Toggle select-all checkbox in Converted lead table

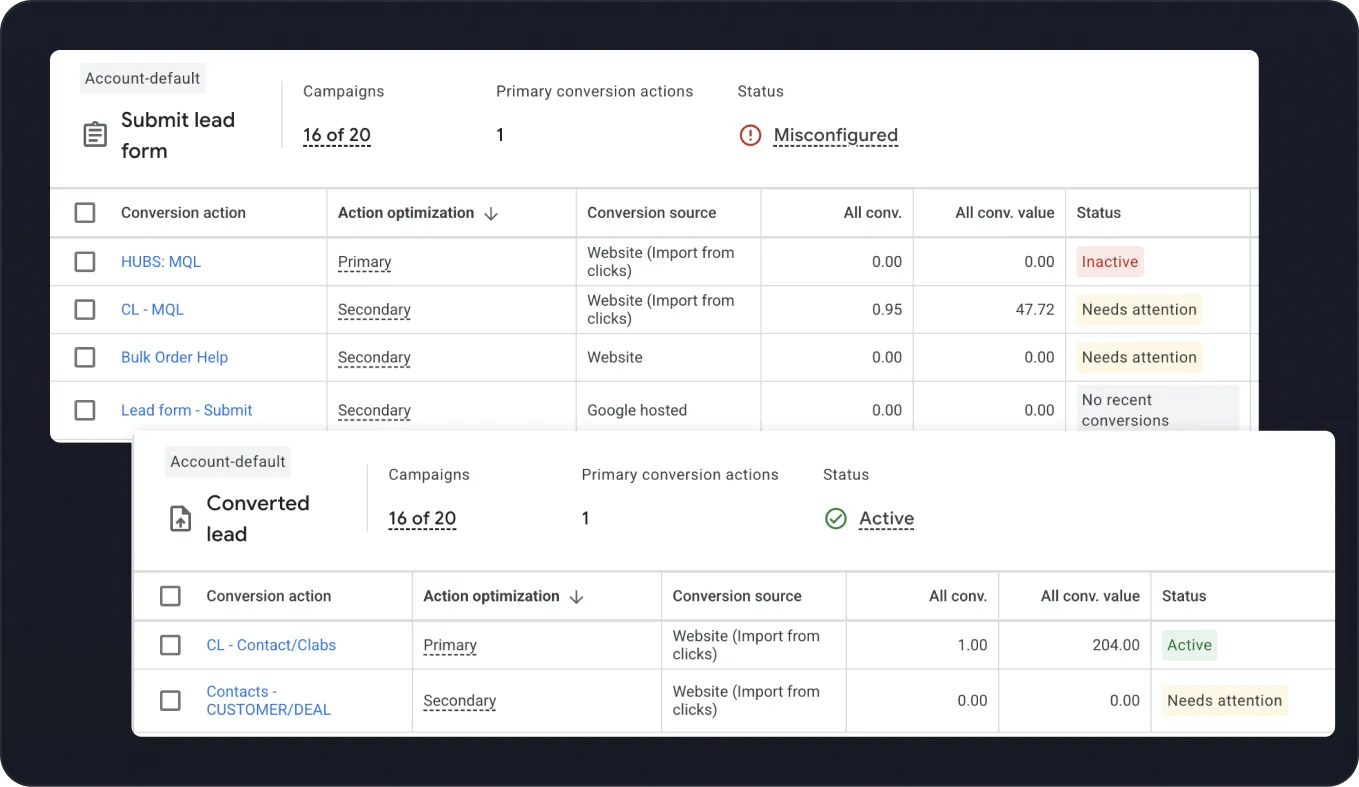[171, 596]
